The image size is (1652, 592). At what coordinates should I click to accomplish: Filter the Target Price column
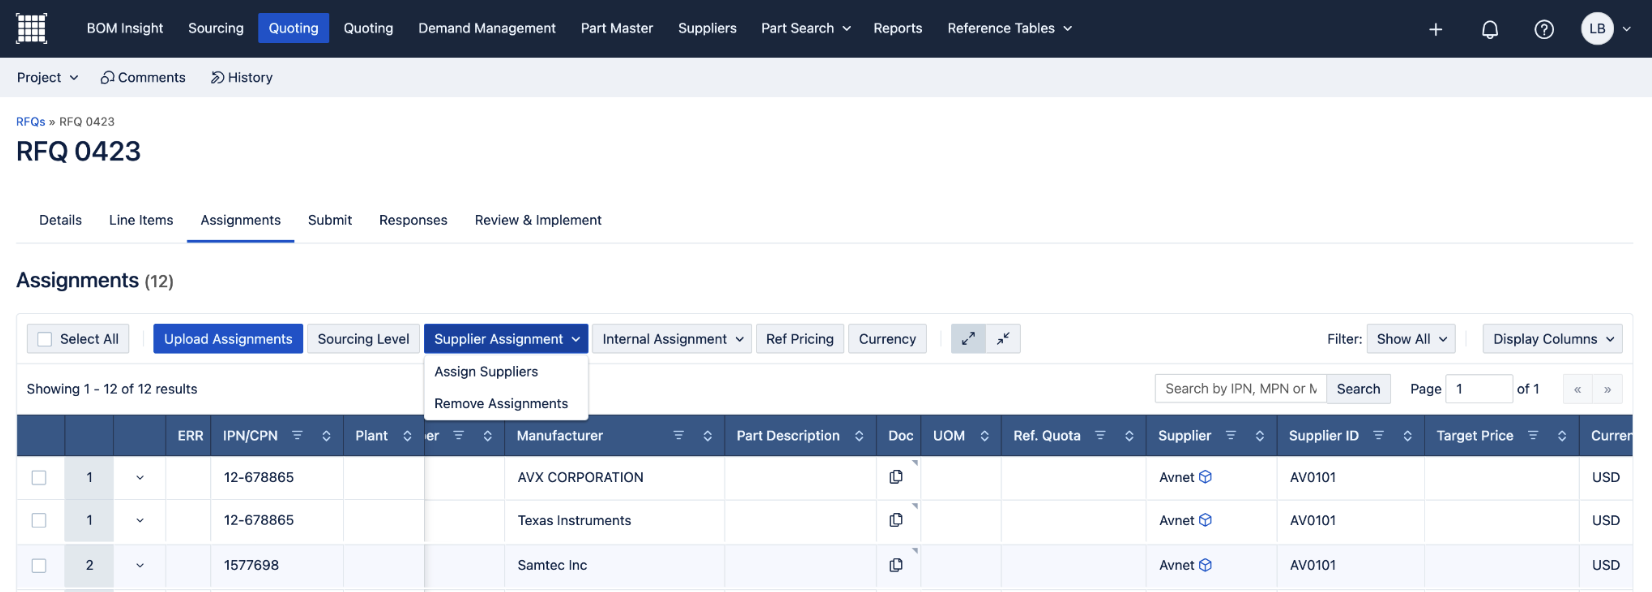click(x=1533, y=436)
